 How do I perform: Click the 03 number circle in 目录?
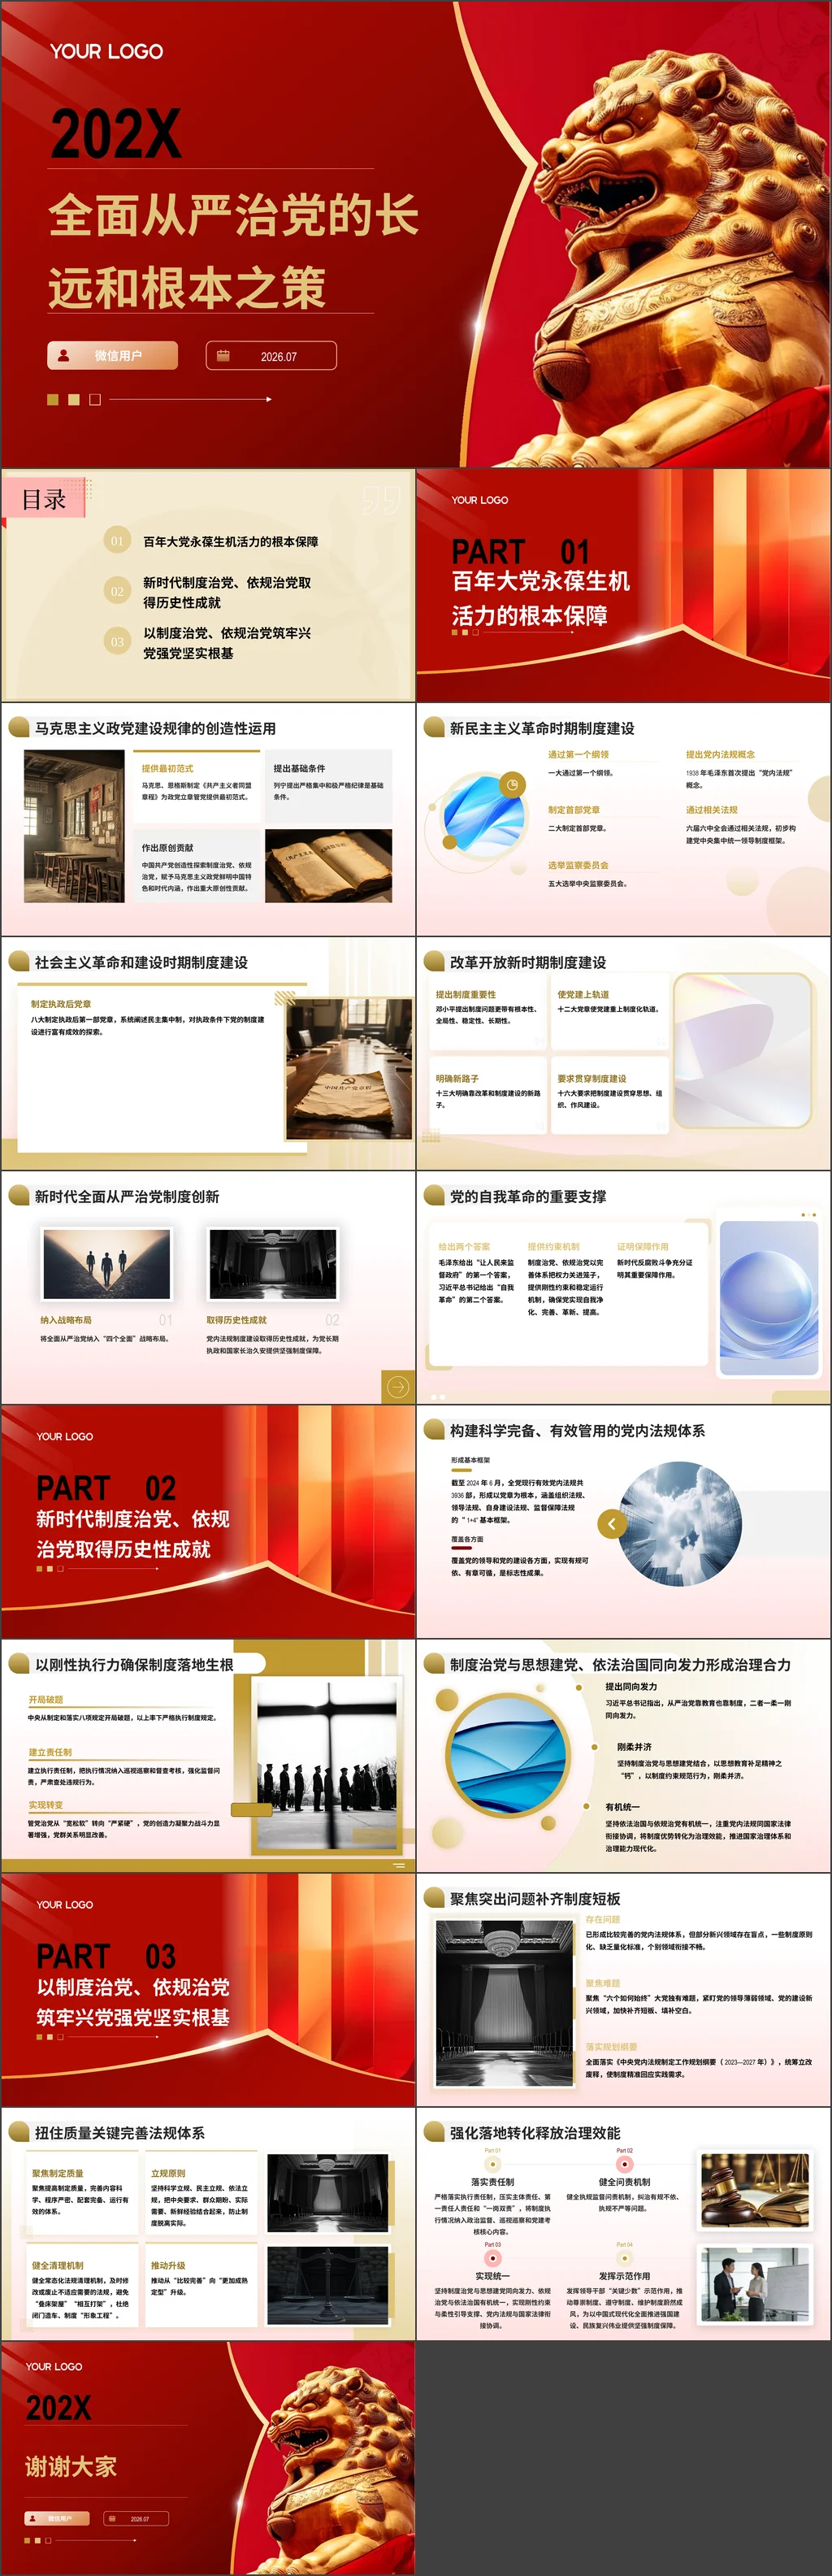(117, 641)
